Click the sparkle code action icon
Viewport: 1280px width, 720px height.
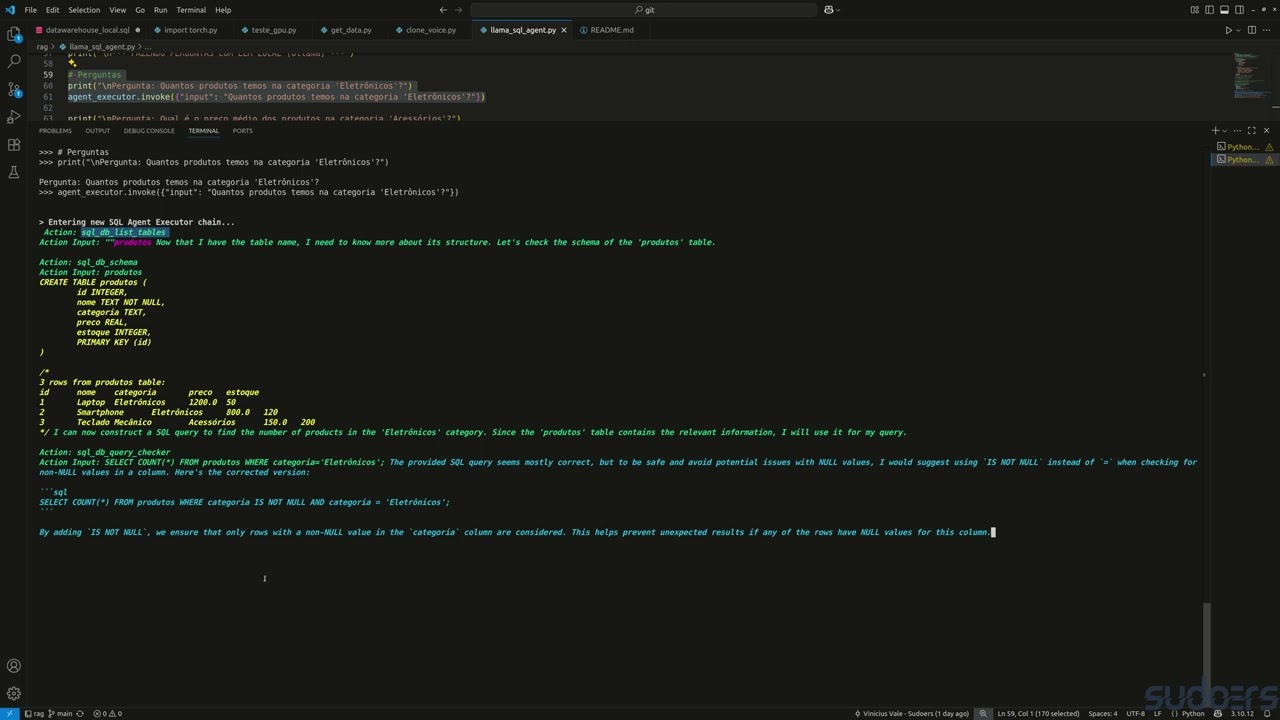tap(72, 63)
